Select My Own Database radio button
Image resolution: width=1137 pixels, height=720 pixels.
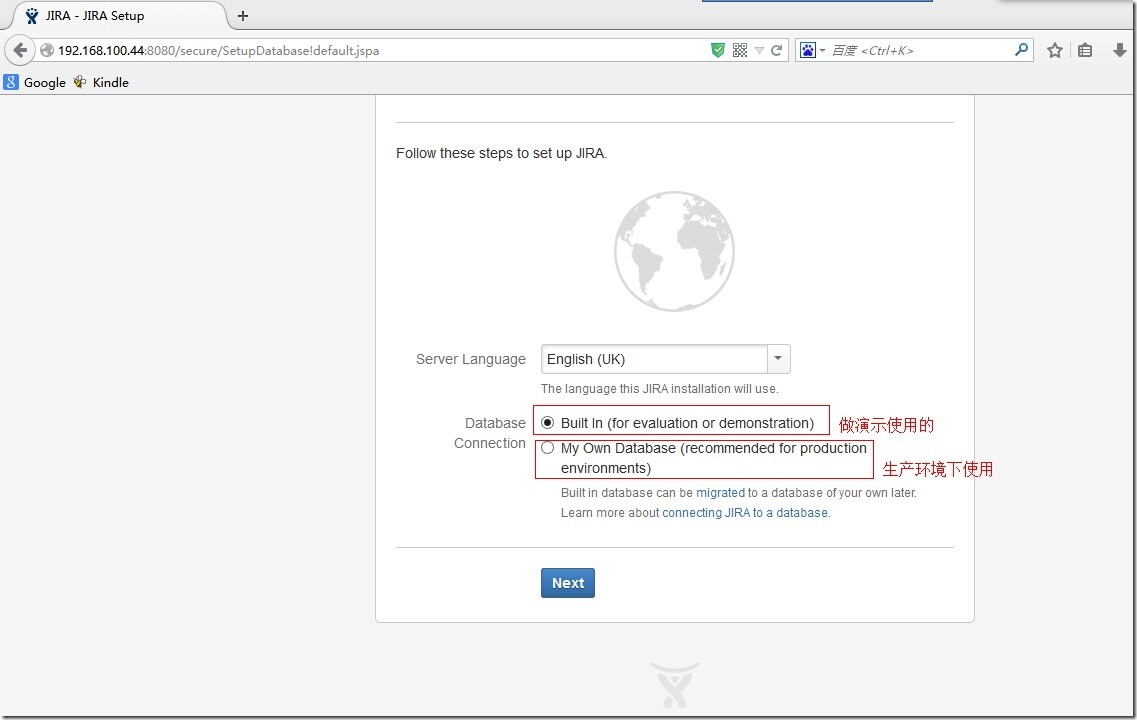point(547,448)
